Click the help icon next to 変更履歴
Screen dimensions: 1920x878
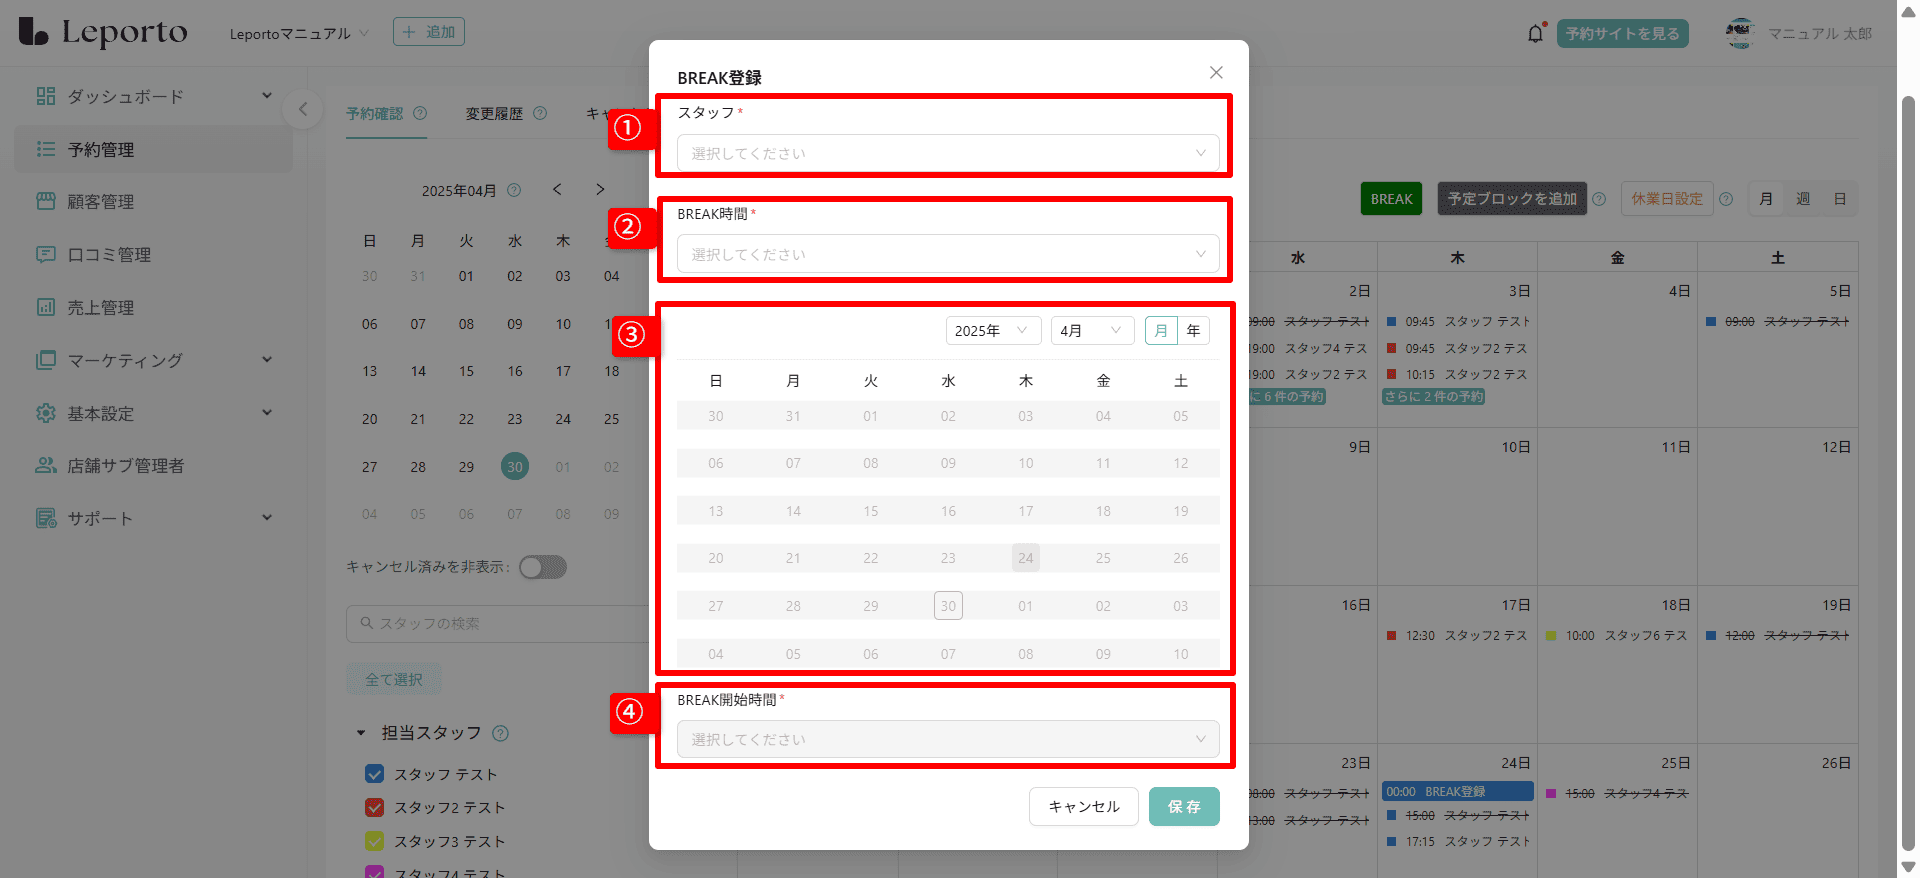coord(540,113)
